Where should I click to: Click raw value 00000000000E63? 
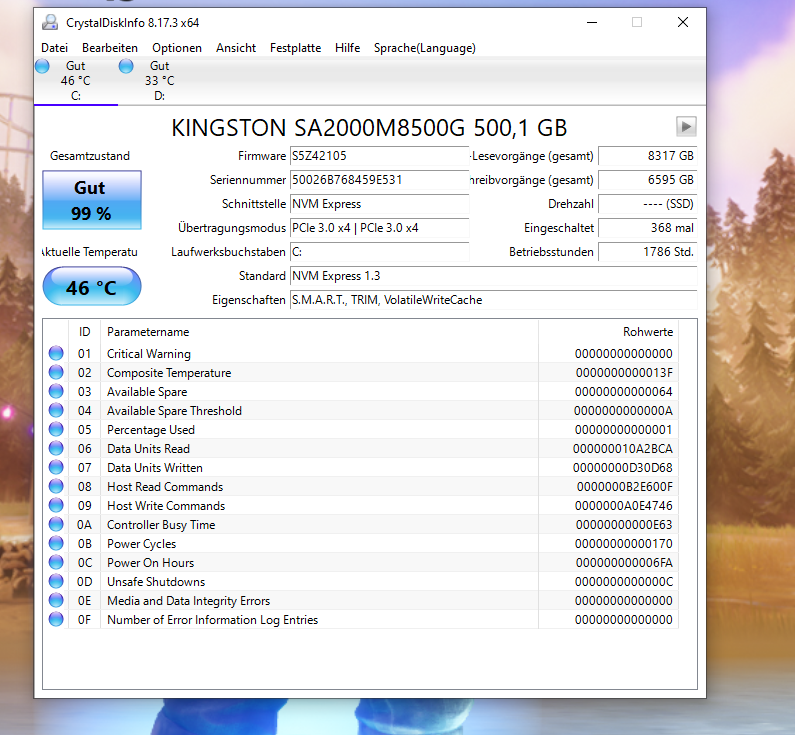pos(624,525)
